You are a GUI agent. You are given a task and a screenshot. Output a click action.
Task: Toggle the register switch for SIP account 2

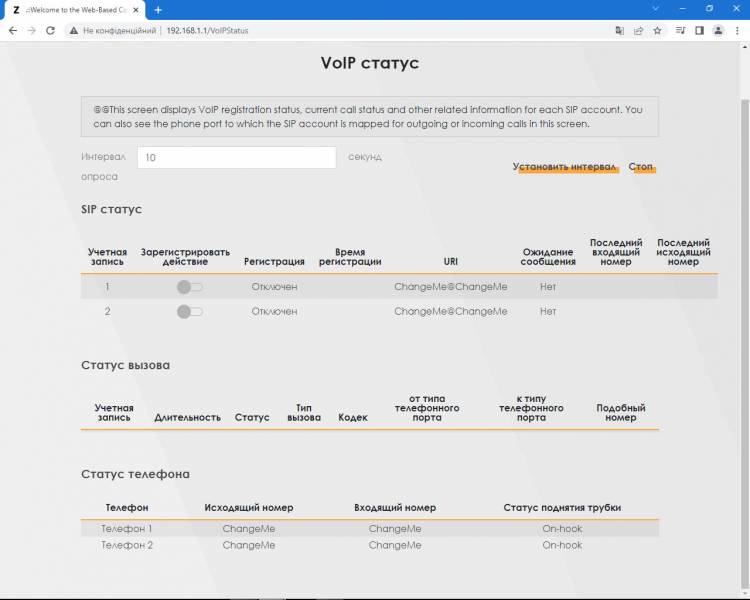190,311
